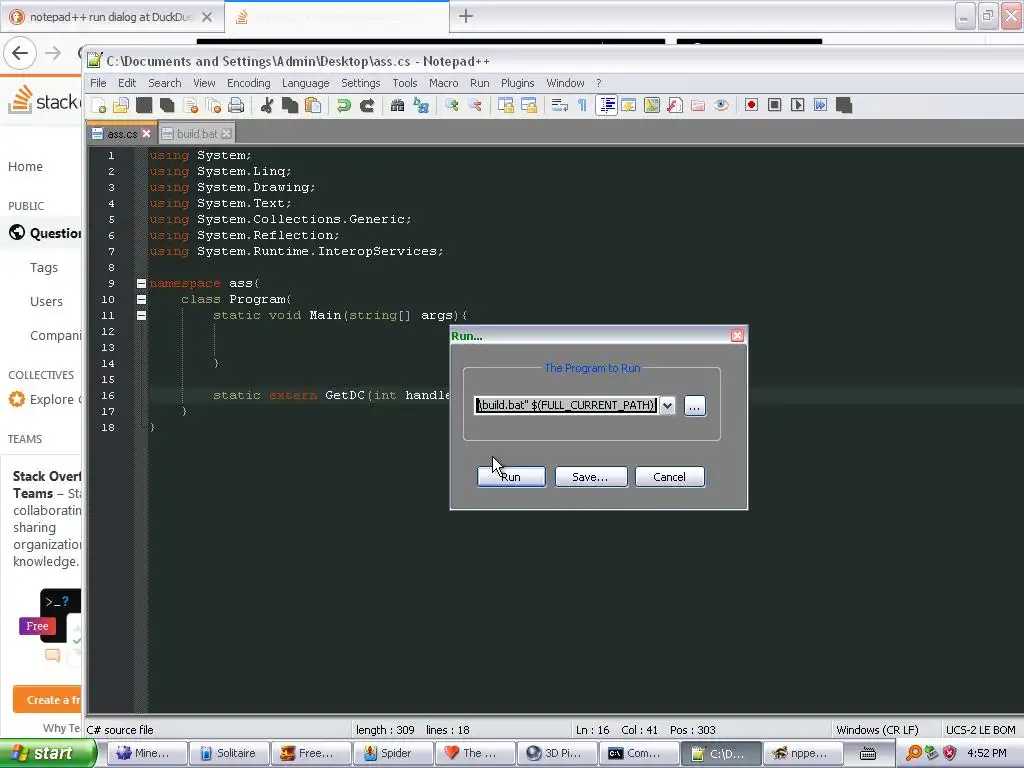Open Solitaire from the taskbar
1024x768 pixels.
[x=229, y=753]
